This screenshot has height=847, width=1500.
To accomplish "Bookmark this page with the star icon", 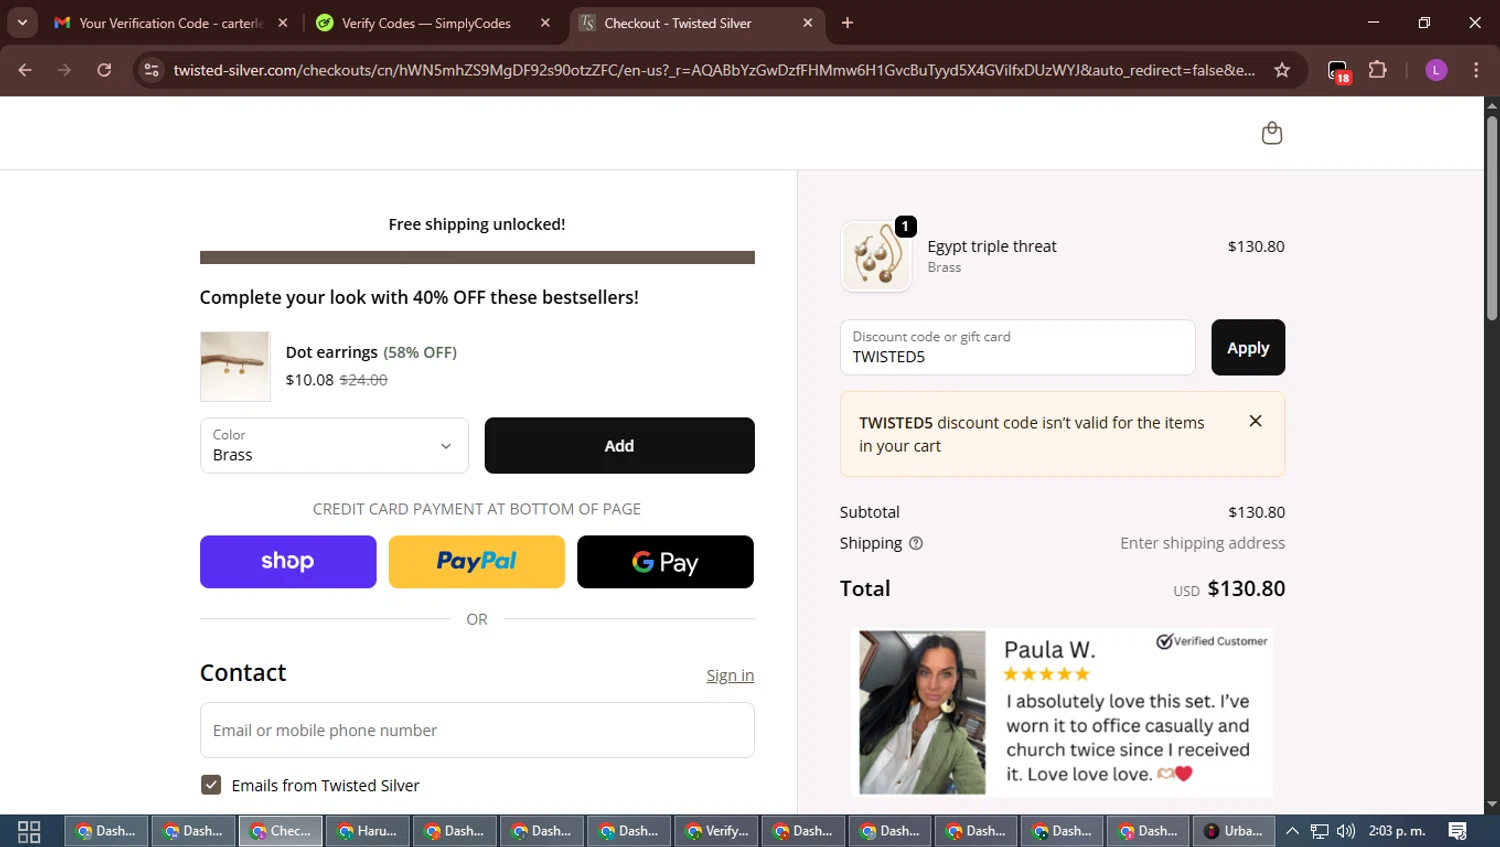I will (1282, 70).
